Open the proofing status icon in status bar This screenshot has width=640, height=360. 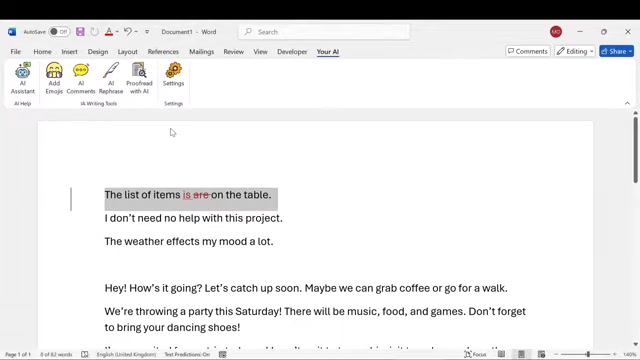click(84, 354)
